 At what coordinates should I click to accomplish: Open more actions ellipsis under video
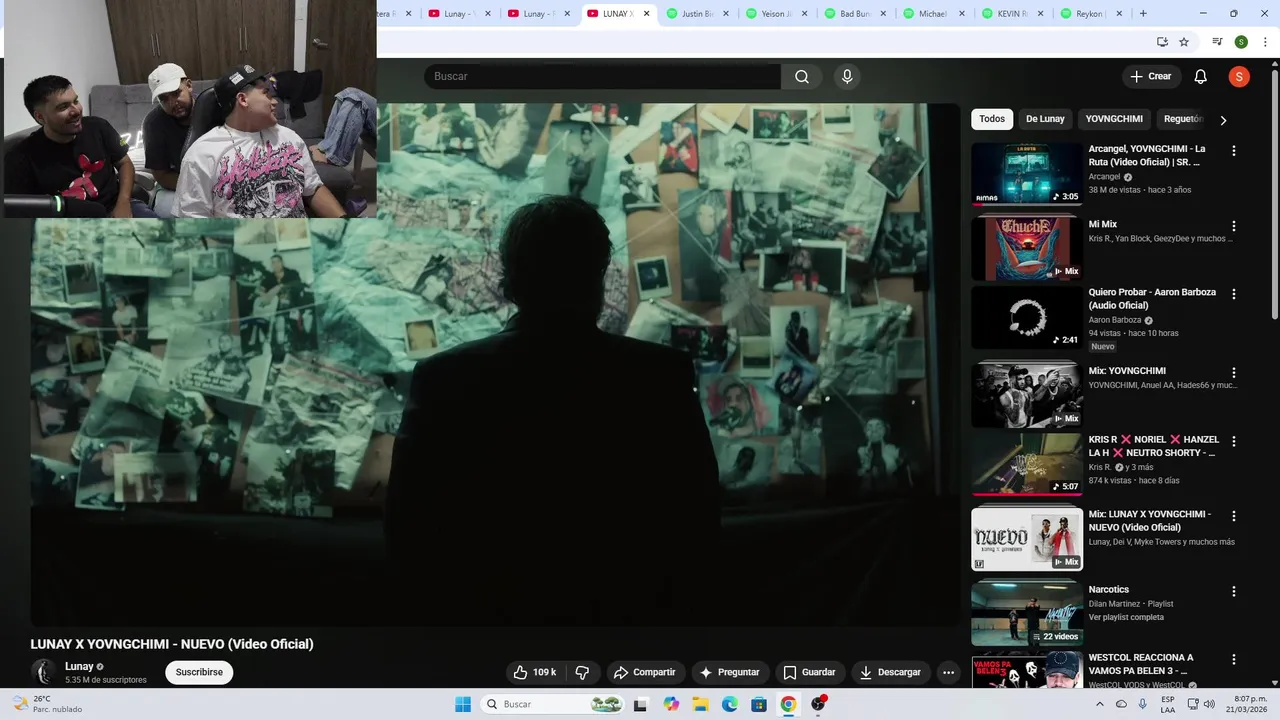pos(948,672)
